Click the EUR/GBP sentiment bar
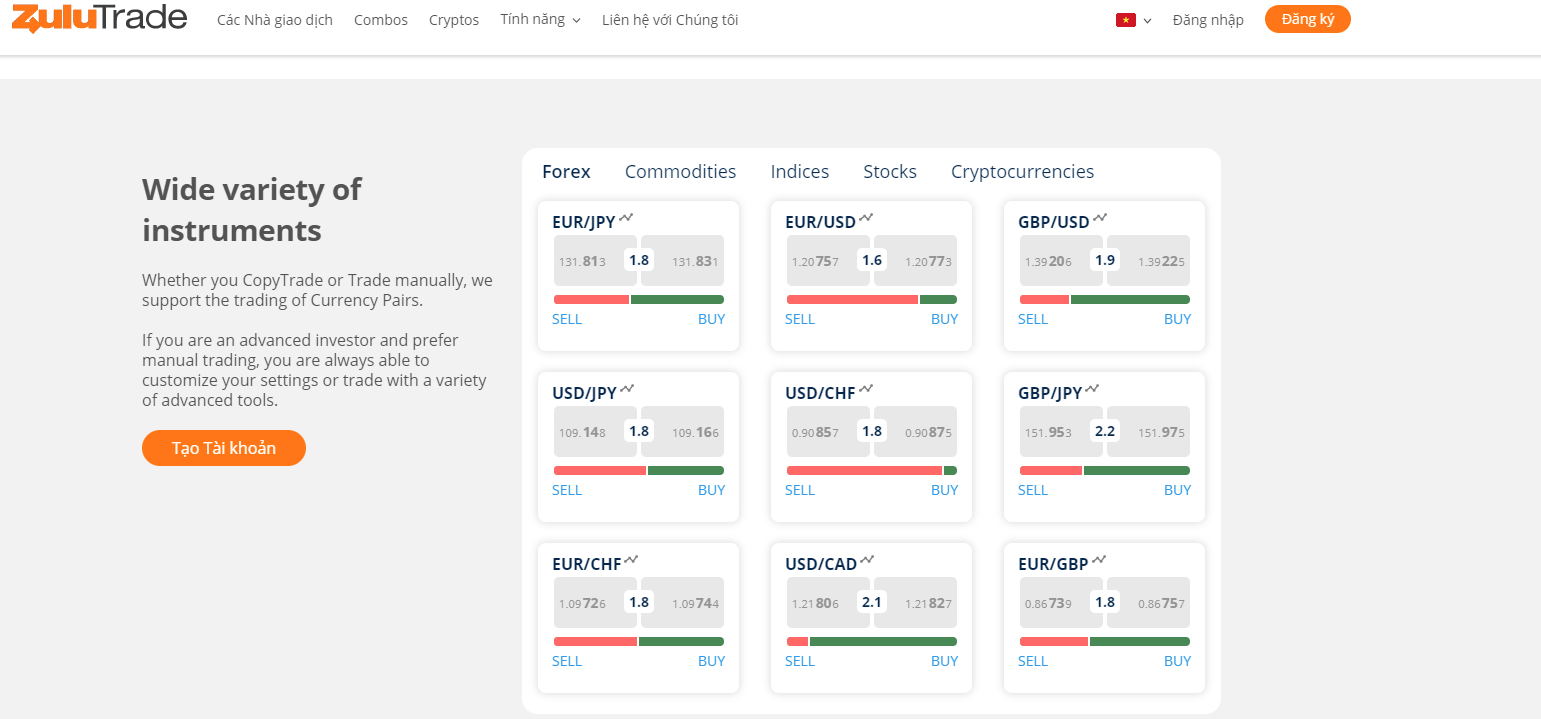Screen dimensions: 1541x719 (x=1104, y=641)
